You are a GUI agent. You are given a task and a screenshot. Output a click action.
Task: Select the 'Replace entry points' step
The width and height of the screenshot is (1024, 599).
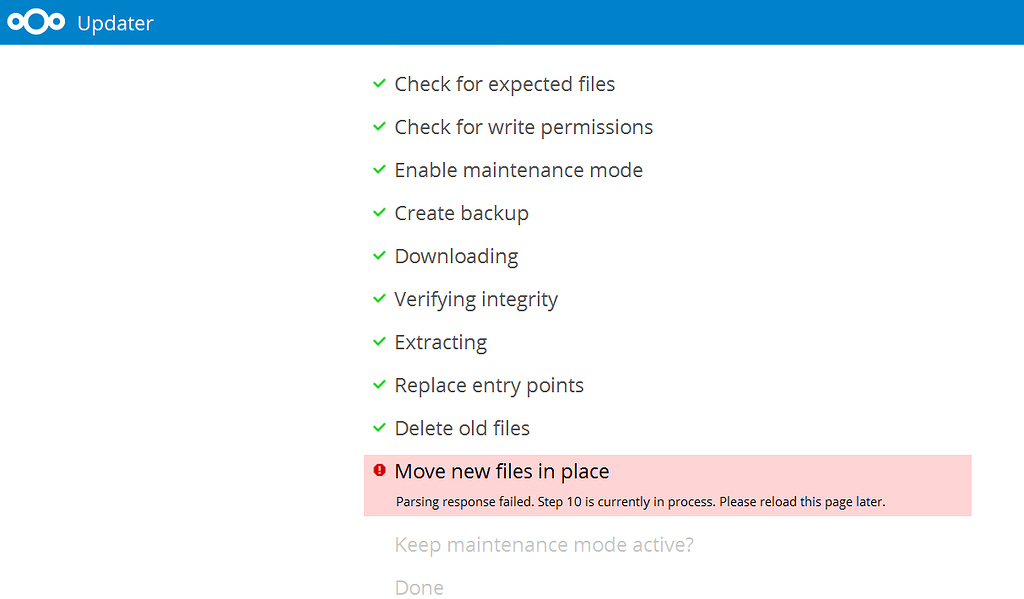coord(488,385)
